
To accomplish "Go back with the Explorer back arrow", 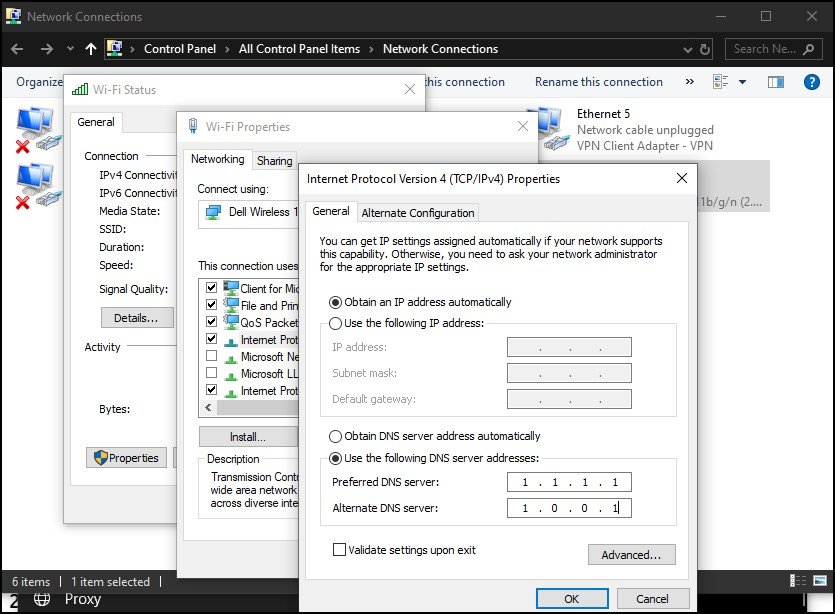I will (17, 49).
